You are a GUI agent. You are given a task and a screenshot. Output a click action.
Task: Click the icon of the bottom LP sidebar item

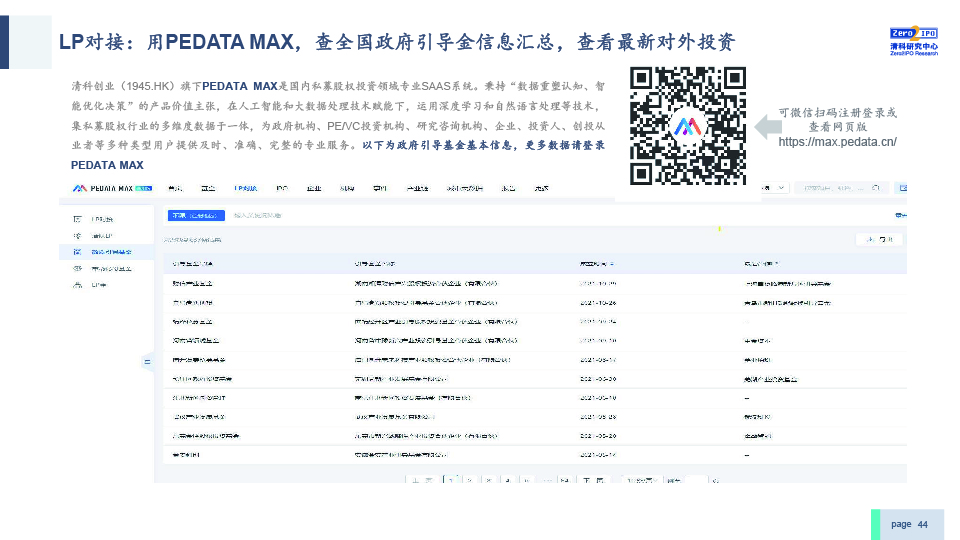coord(77,285)
